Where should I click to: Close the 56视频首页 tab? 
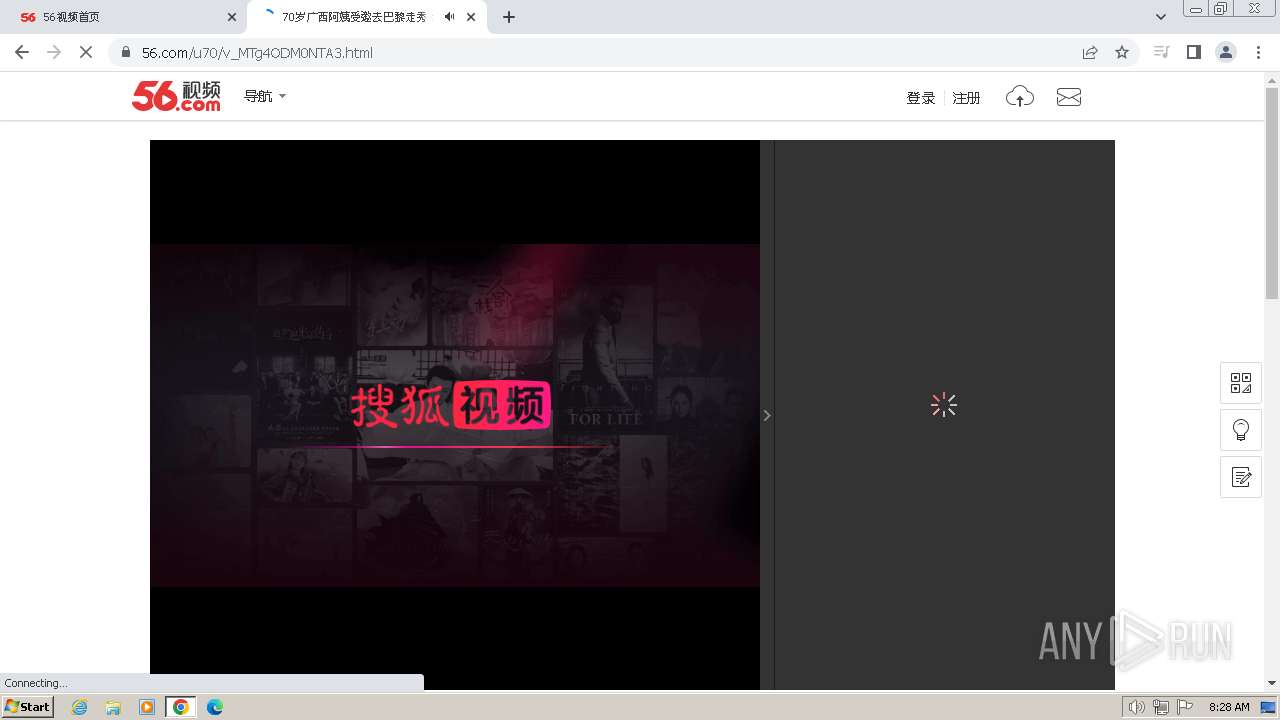pos(231,17)
